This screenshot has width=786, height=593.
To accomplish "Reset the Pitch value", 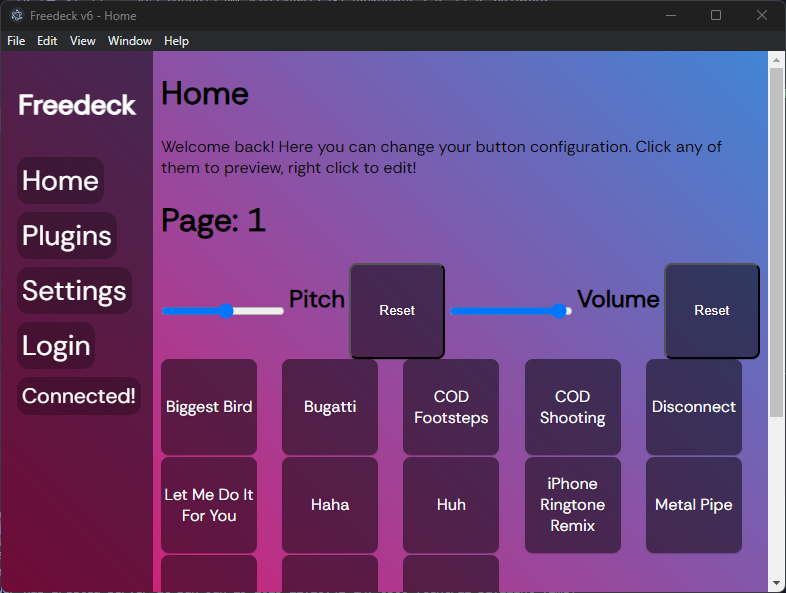I will coord(397,311).
